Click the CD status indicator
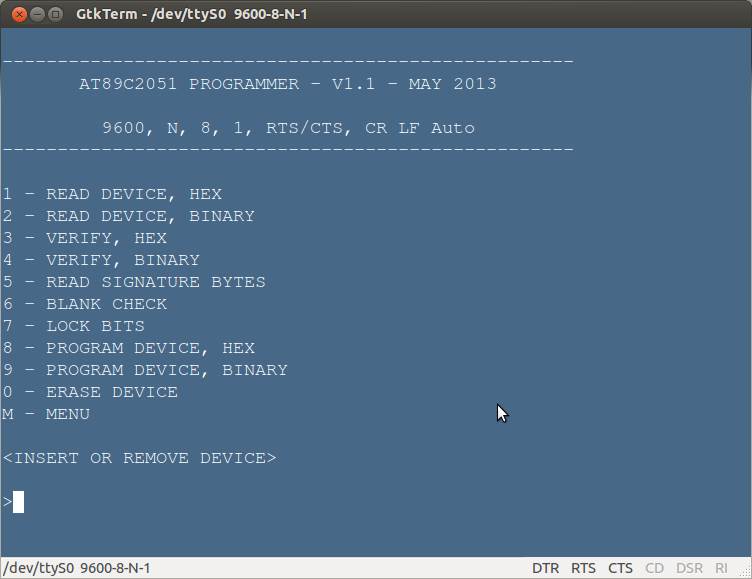This screenshot has height=579, width=752. pos(654,568)
